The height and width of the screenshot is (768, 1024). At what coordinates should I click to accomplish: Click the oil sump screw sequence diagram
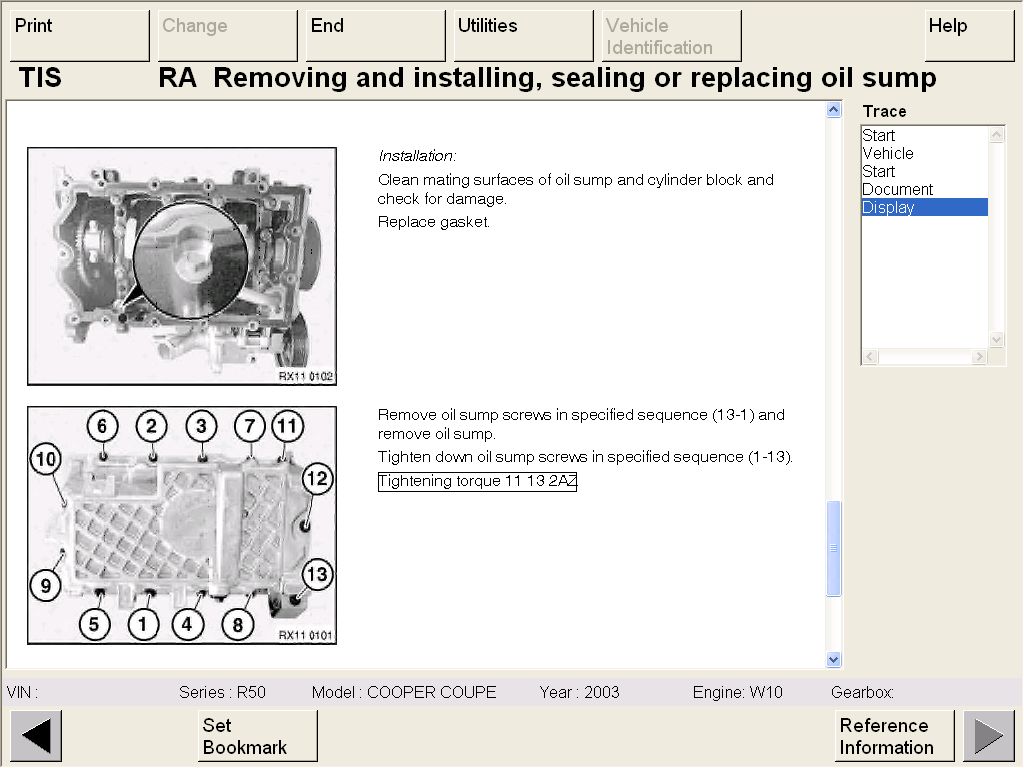(x=182, y=525)
